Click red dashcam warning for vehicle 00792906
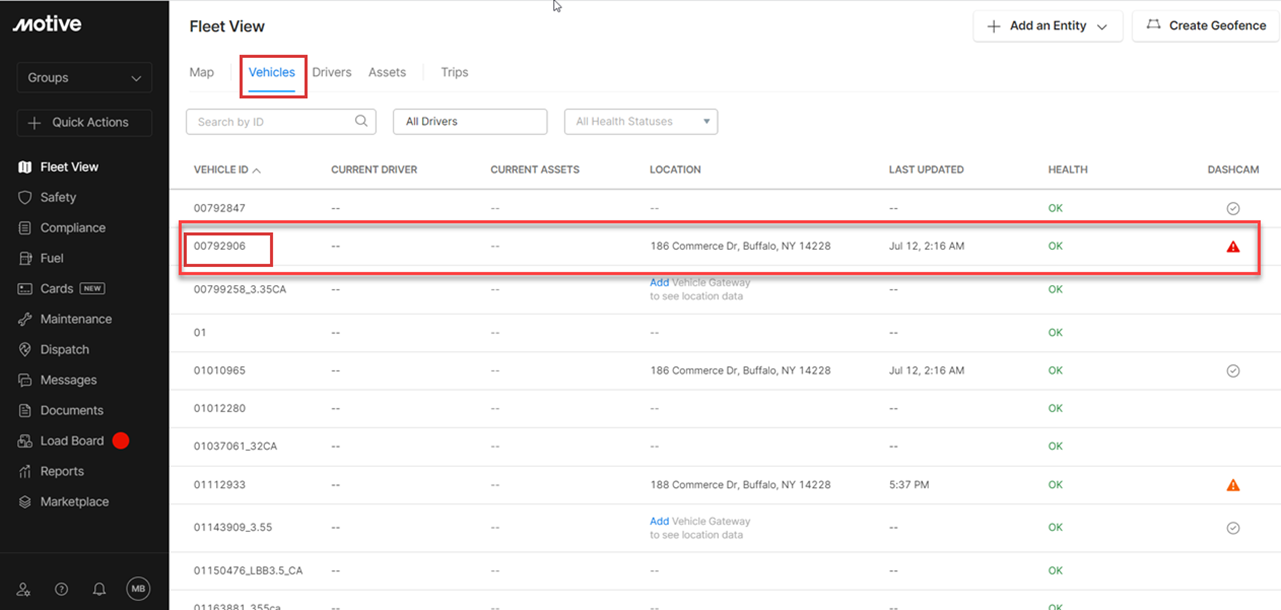 coord(1233,246)
